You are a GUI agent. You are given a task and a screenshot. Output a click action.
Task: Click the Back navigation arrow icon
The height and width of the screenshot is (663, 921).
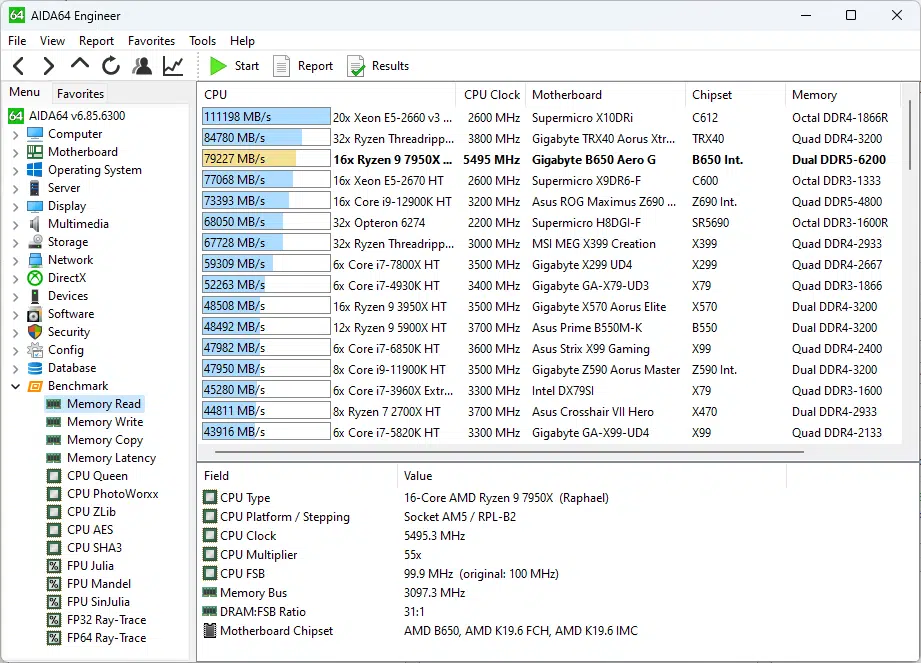[x=19, y=66]
